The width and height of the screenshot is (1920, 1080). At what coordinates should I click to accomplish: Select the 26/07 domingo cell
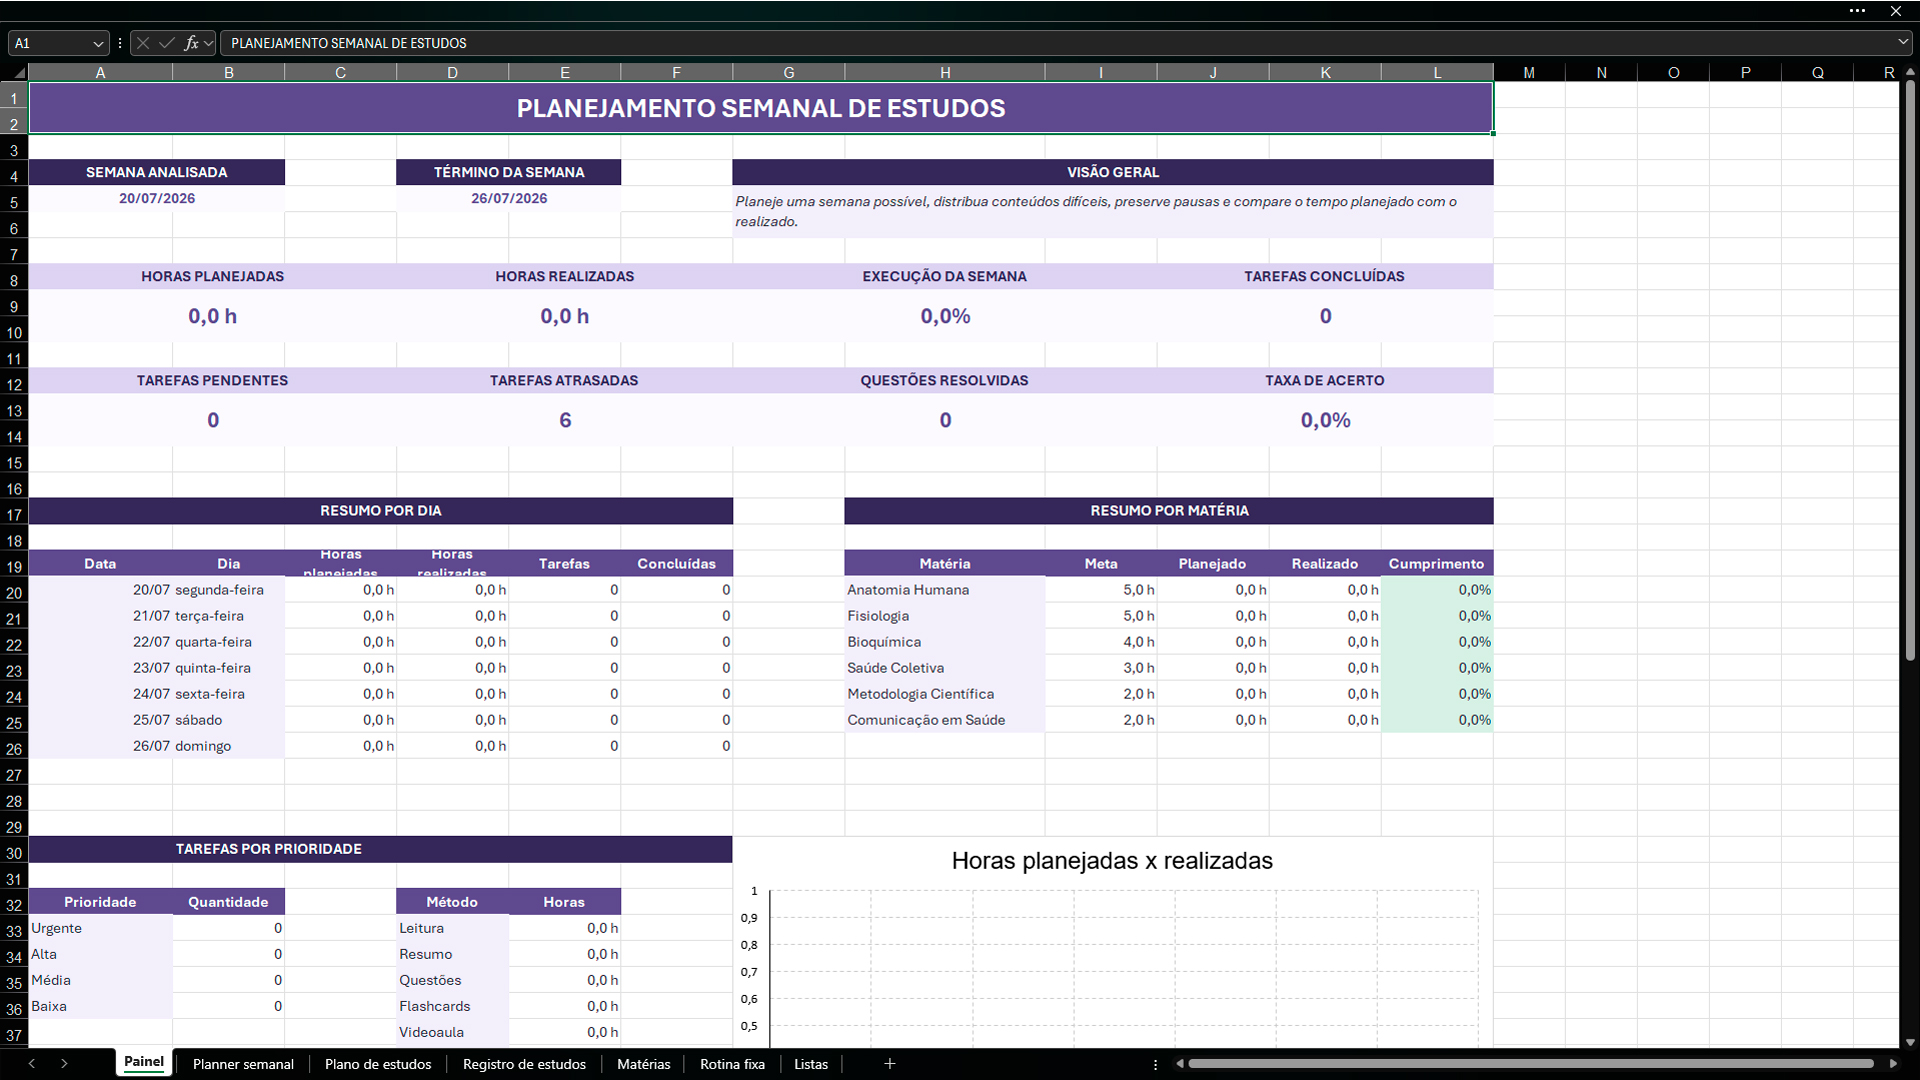click(x=228, y=746)
